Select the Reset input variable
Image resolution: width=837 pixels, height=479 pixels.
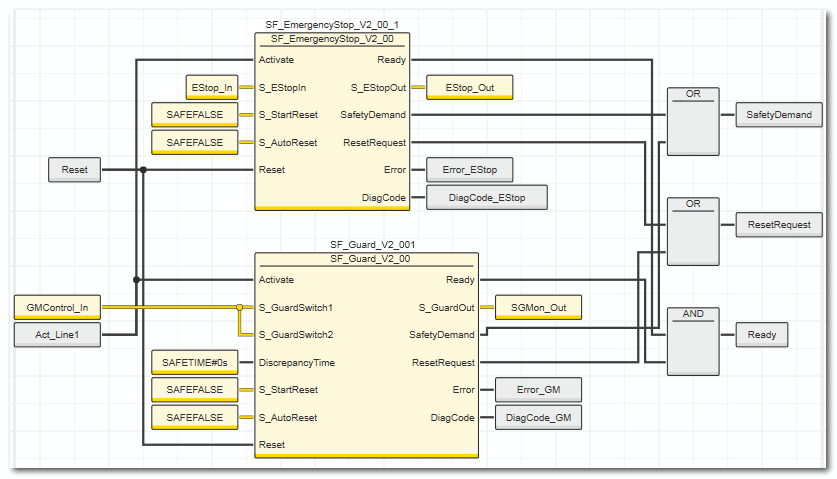[x=74, y=170]
